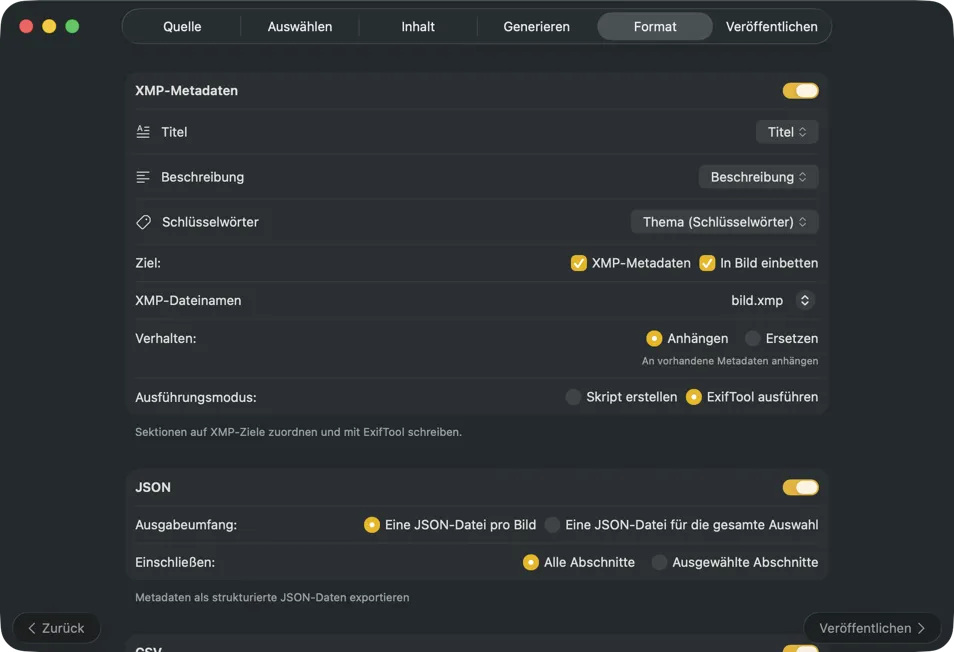Click the Zurück back button
954x652 pixels.
[x=57, y=628]
